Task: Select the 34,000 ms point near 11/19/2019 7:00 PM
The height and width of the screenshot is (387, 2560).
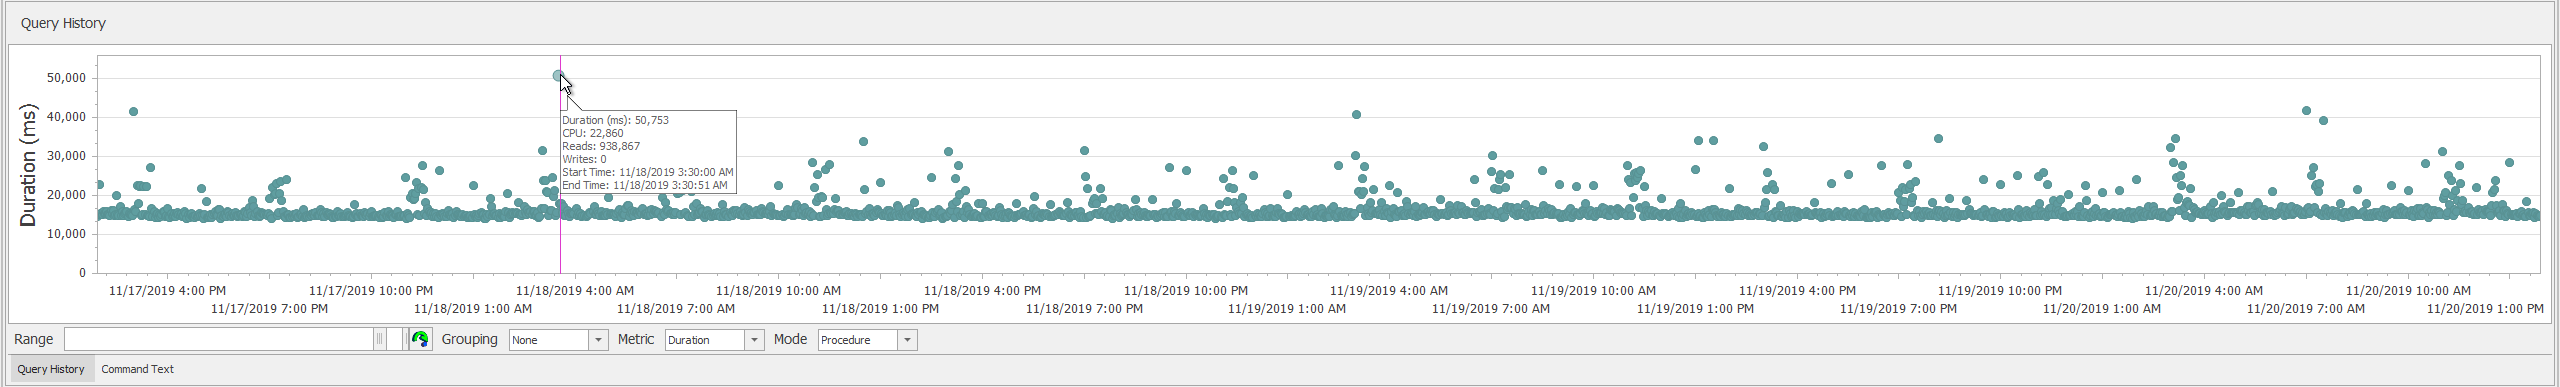Action: tap(1938, 139)
